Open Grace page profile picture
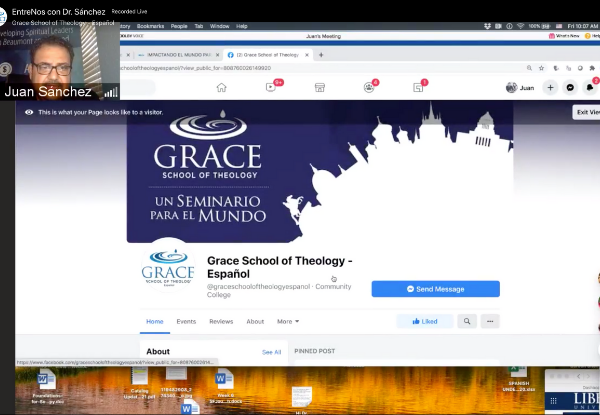Screen dimensions: 600x415 coord(168,266)
